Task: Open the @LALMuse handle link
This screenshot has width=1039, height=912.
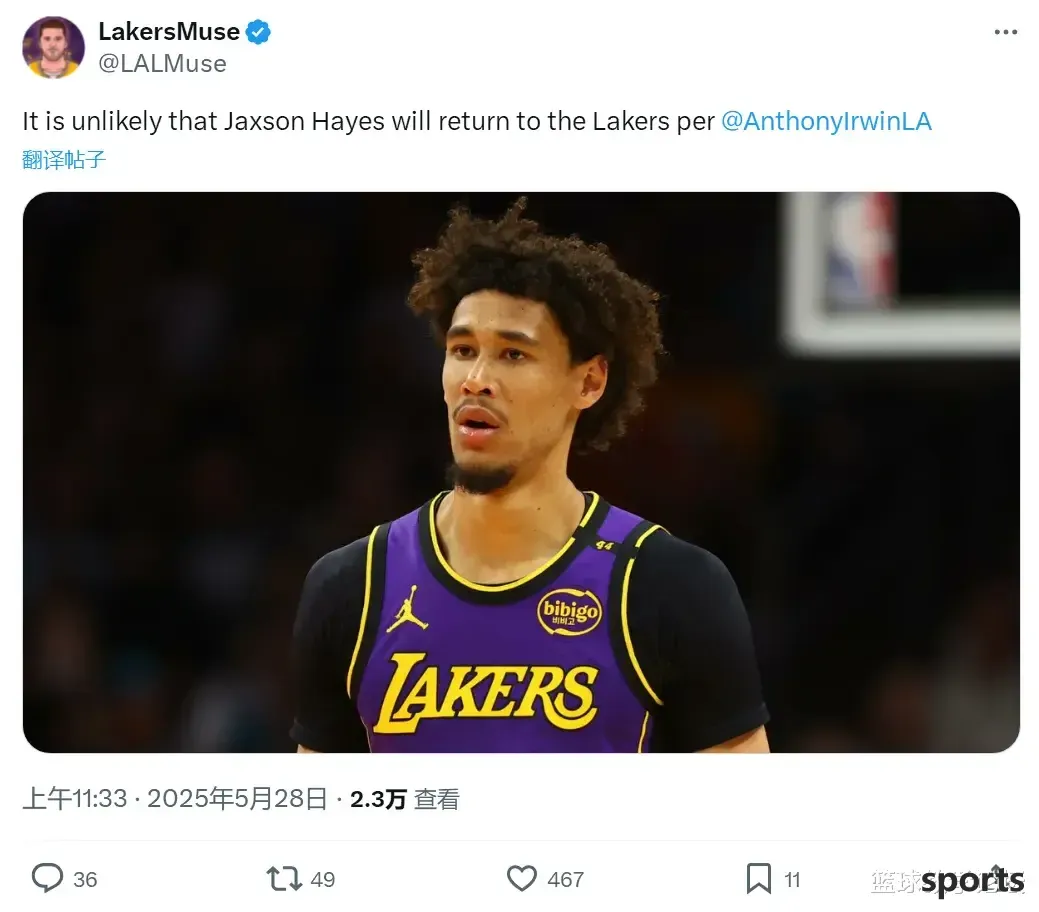Action: 162,64
